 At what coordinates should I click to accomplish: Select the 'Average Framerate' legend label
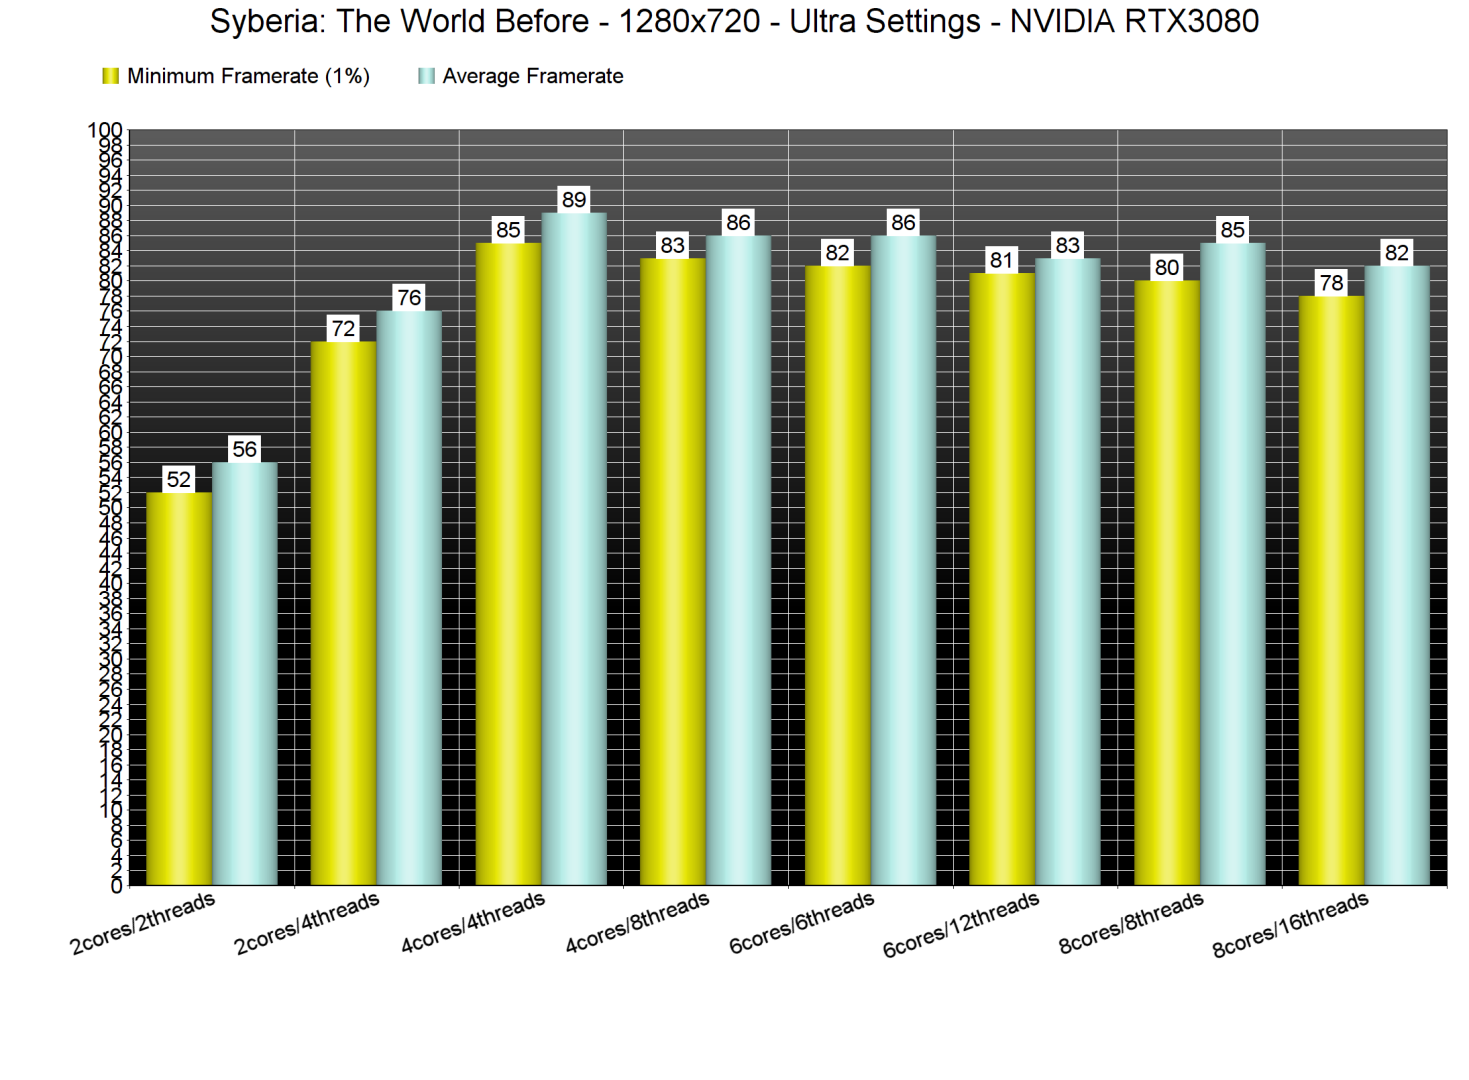pos(532,76)
